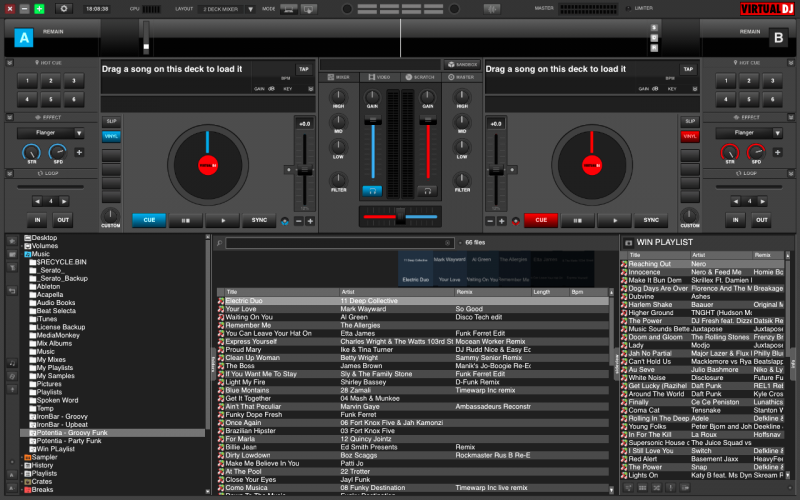Open deck A Flanger effect dropdown
The image size is (800, 500).
(x=79, y=133)
